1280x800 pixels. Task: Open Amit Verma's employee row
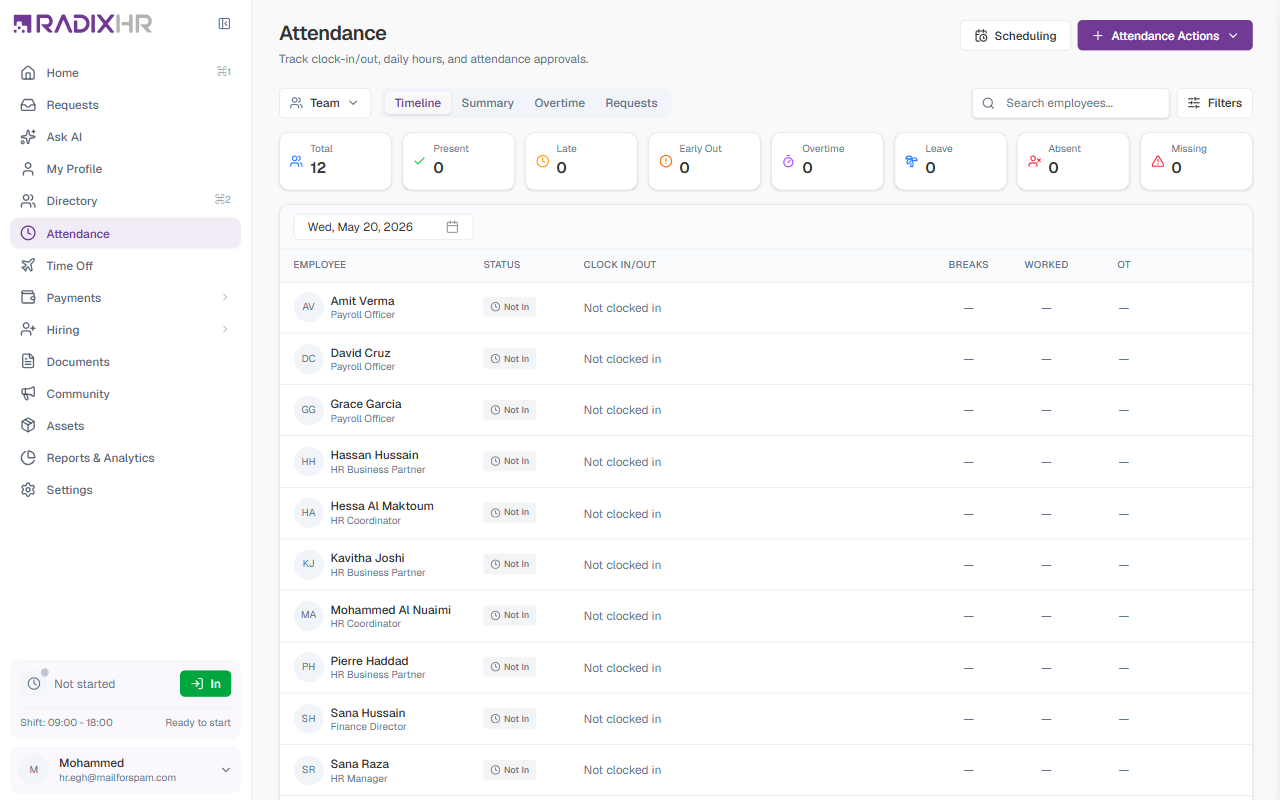point(766,308)
